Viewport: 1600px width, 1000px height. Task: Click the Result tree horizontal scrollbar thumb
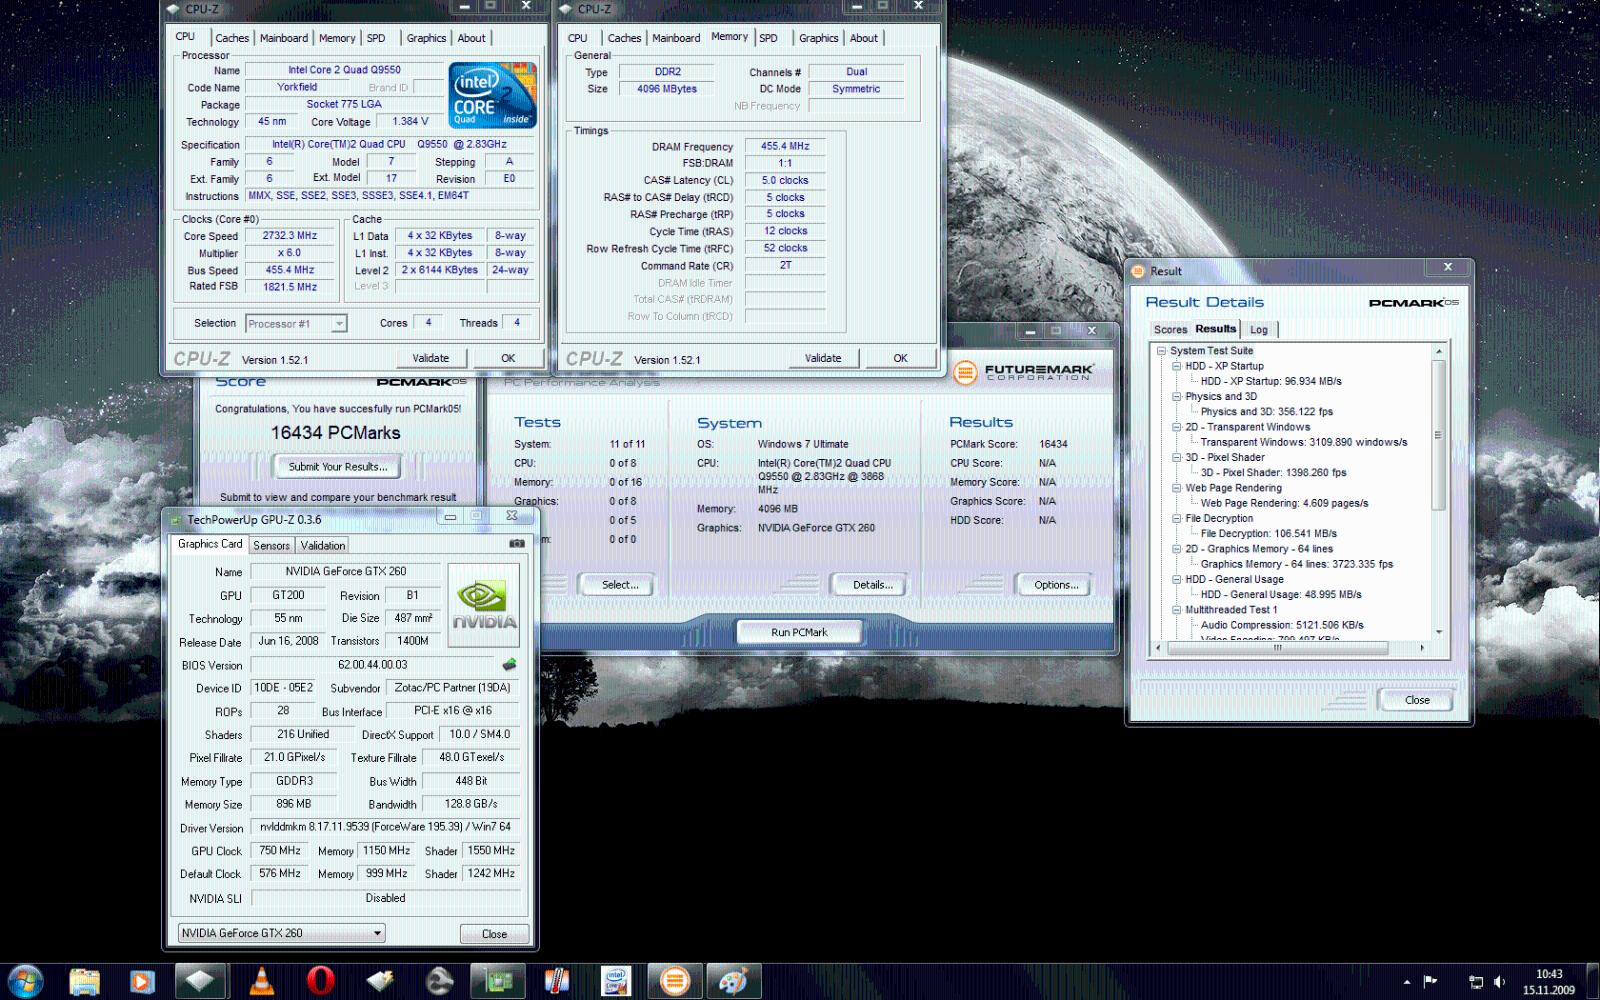1277,648
